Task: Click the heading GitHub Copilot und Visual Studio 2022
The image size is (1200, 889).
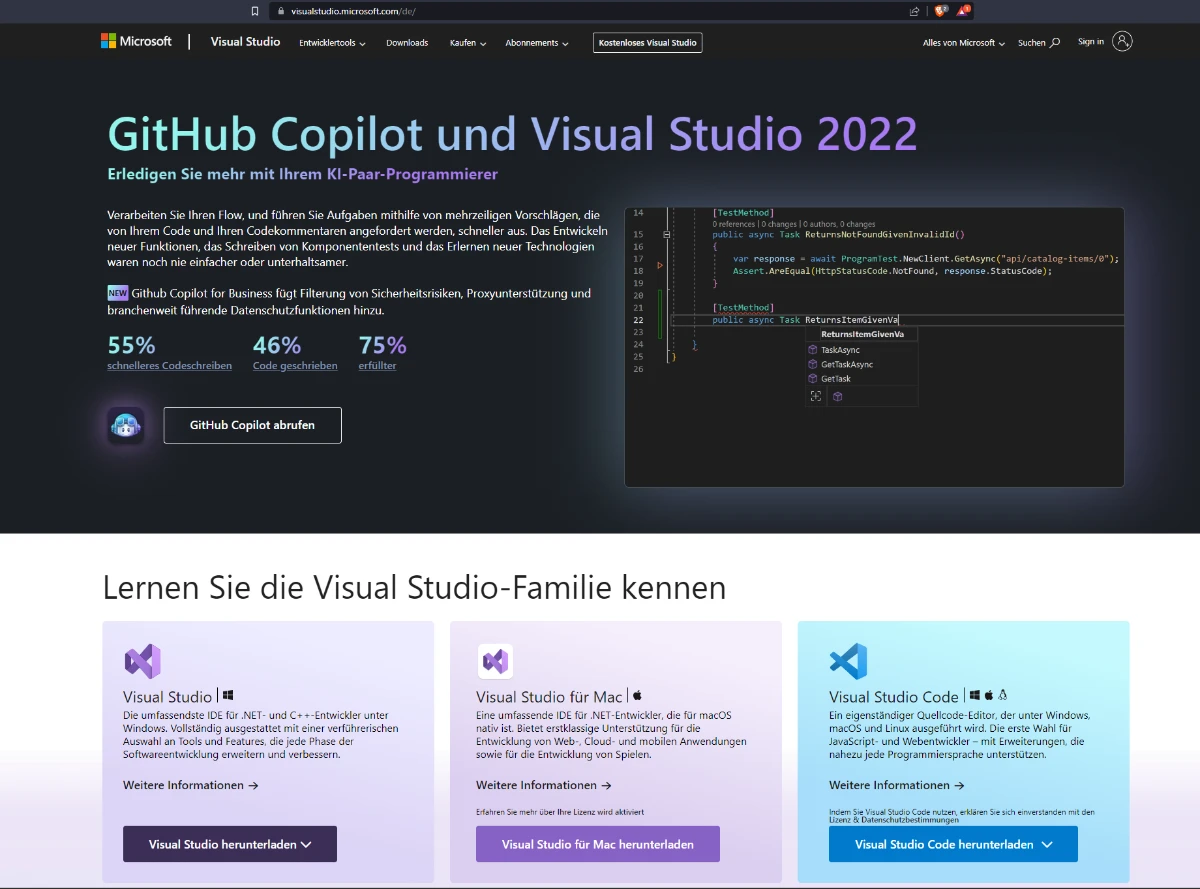Action: click(x=512, y=134)
